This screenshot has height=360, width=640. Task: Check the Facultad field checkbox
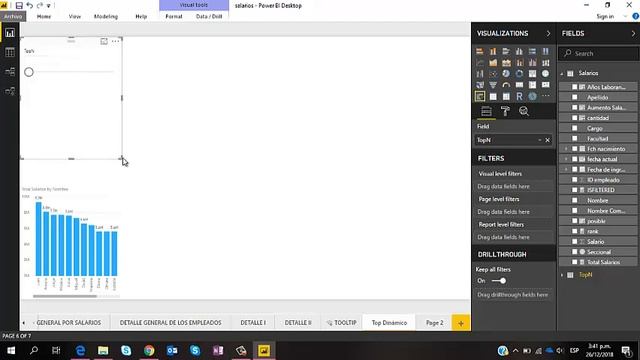click(x=575, y=138)
